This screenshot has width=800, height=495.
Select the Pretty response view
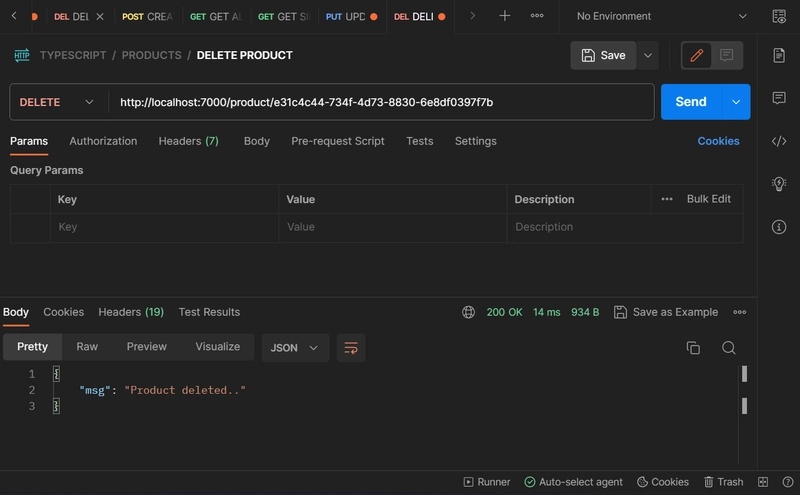click(x=32, y=346)
